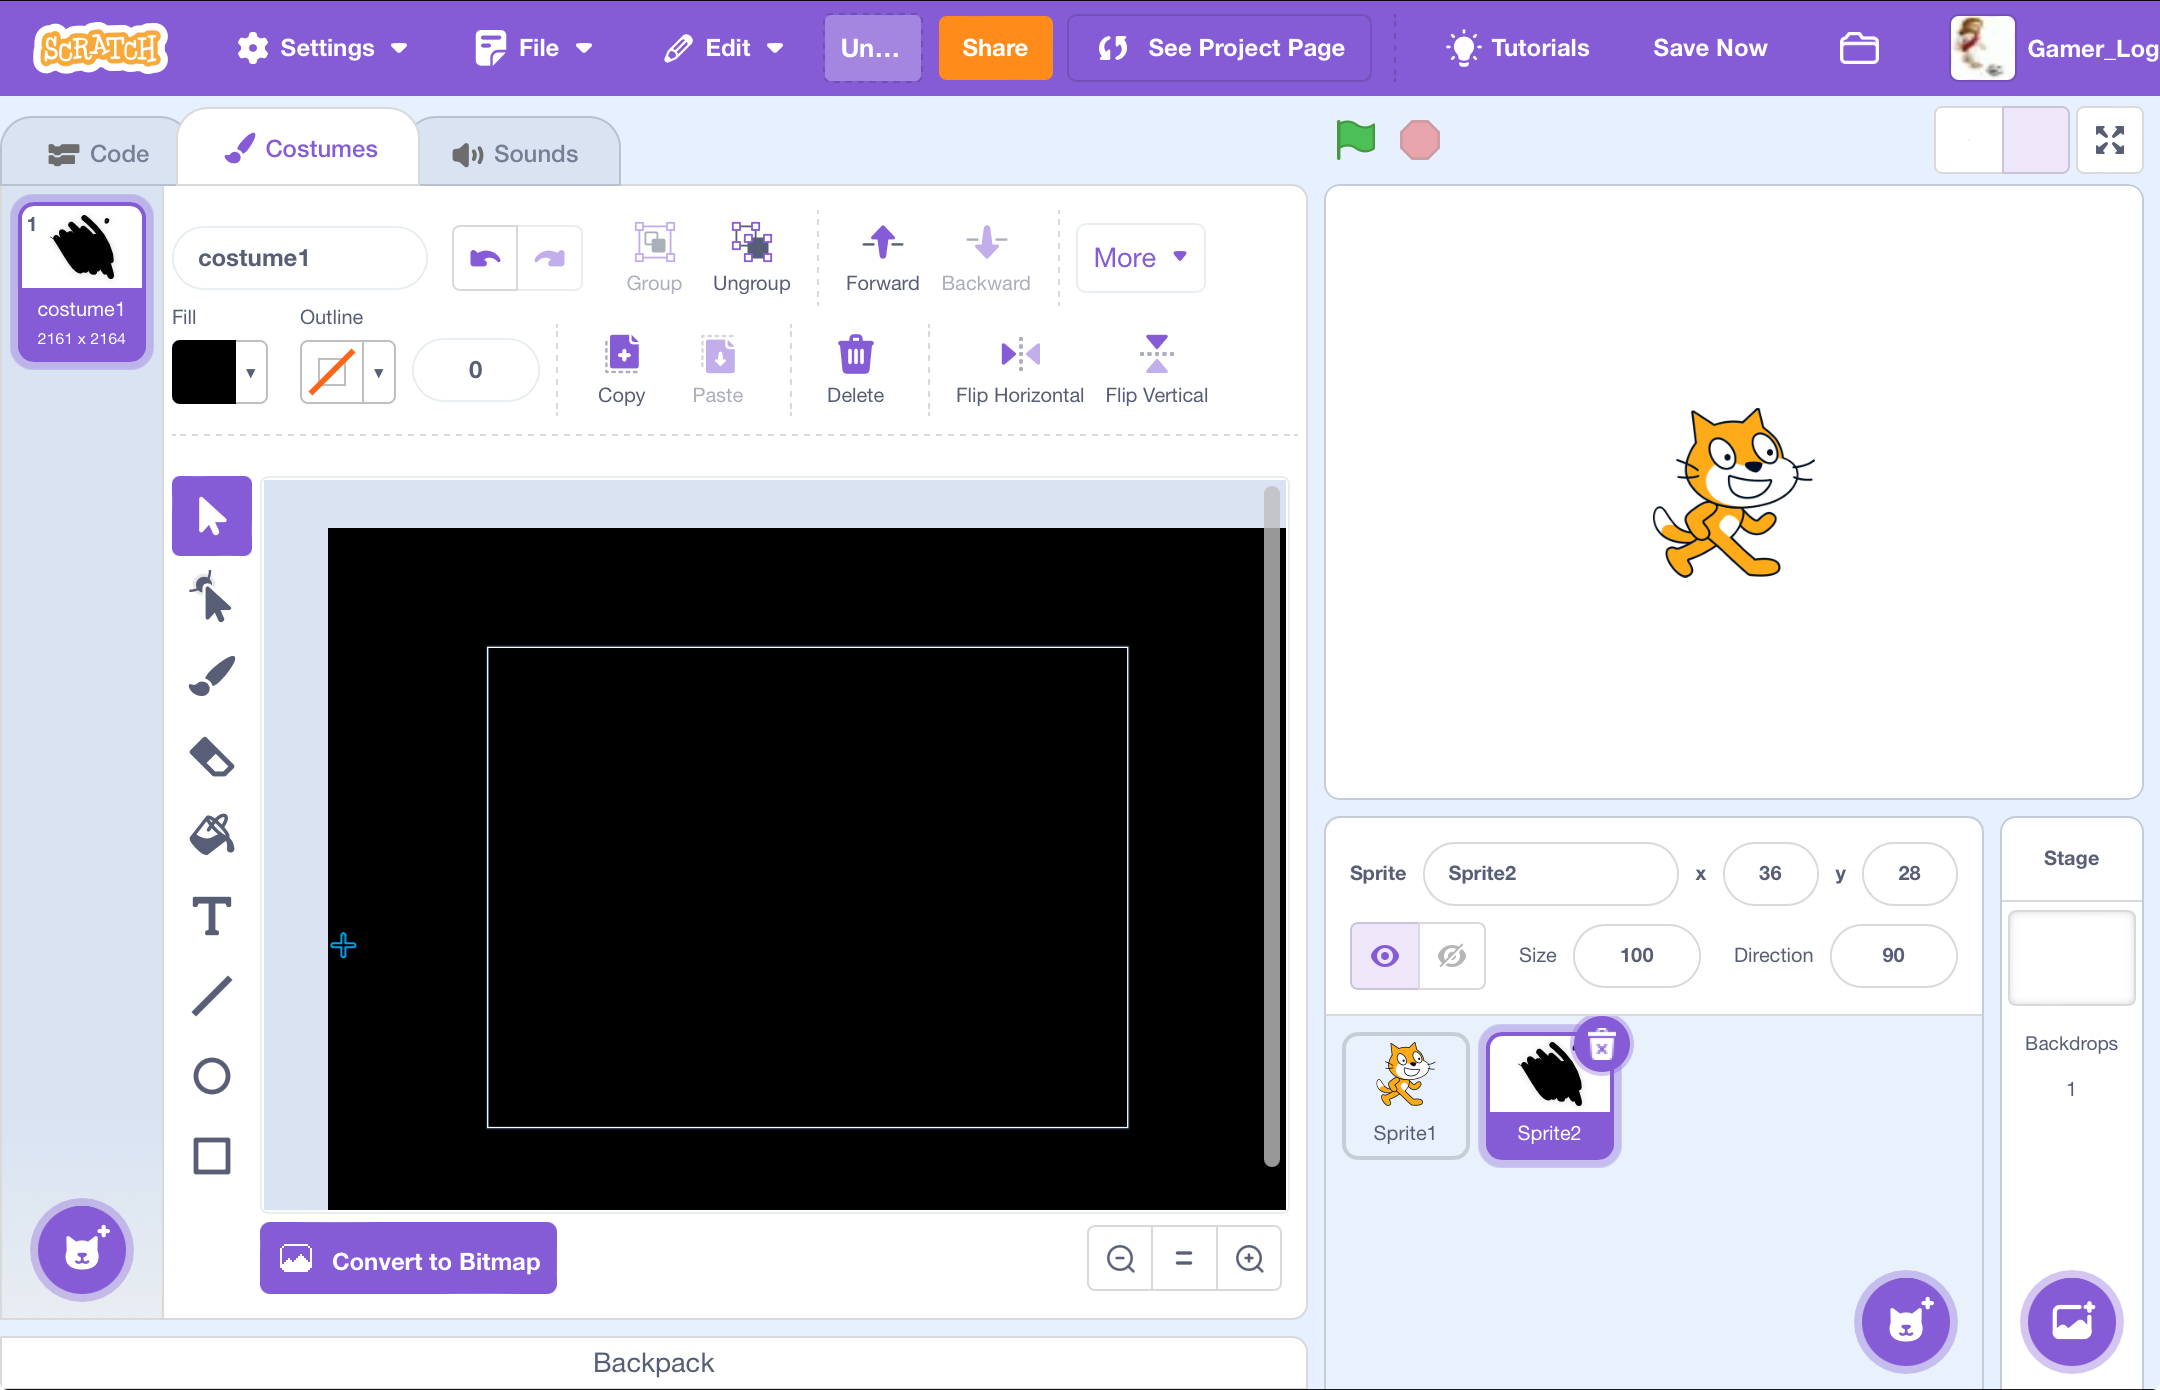This screenshot has width=2160, height=1390.
Task: Select the Reshape tool
Action: [211, 597]
